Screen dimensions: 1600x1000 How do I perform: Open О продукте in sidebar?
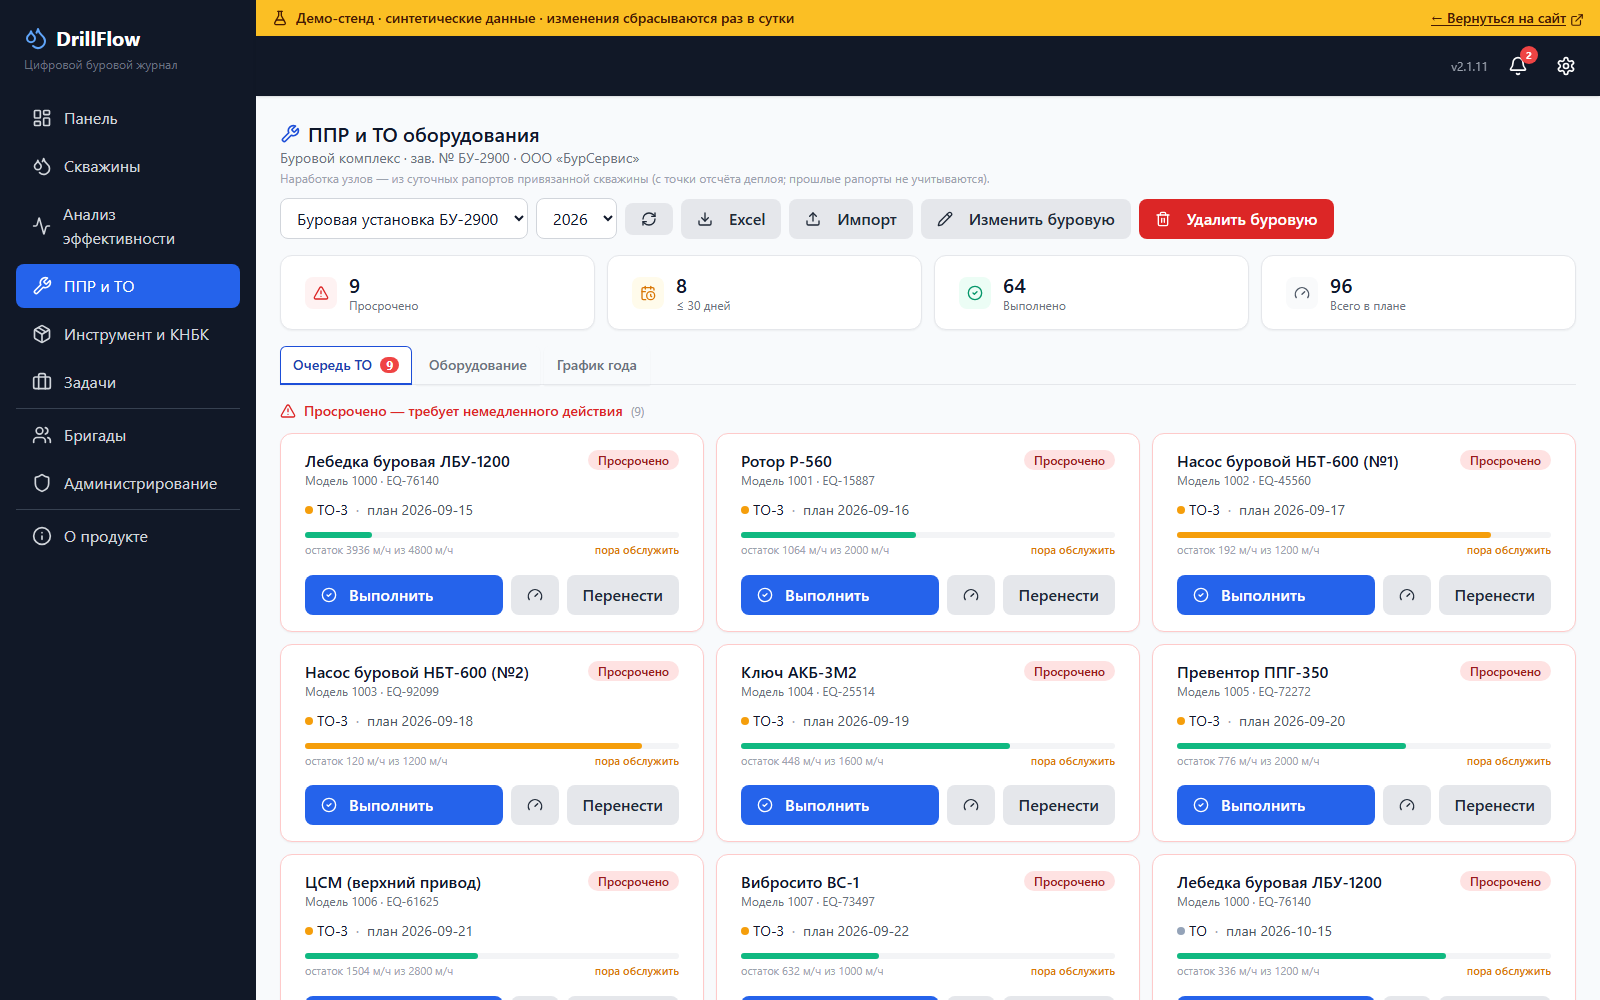128,536
